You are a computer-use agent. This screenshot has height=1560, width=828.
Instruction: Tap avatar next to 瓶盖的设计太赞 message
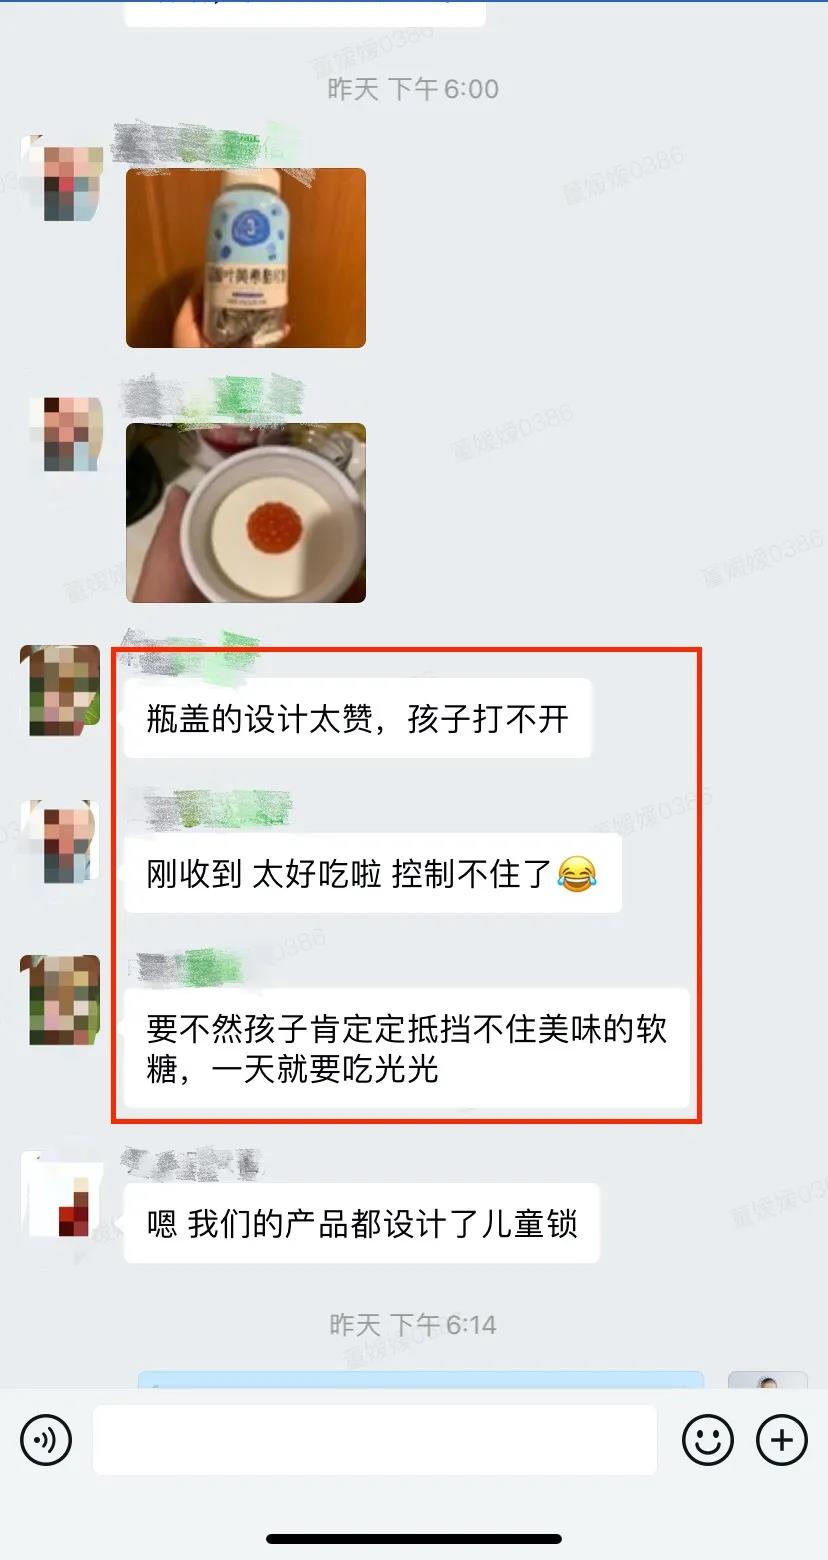tap(61, 690)
